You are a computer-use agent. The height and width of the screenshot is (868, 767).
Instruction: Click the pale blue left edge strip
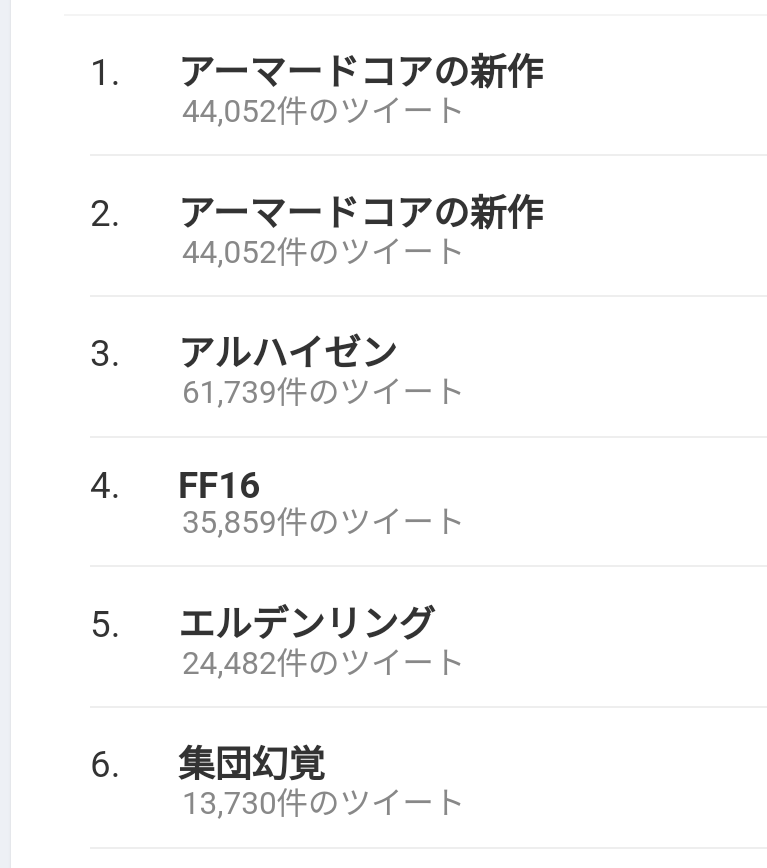coord(5,434)
